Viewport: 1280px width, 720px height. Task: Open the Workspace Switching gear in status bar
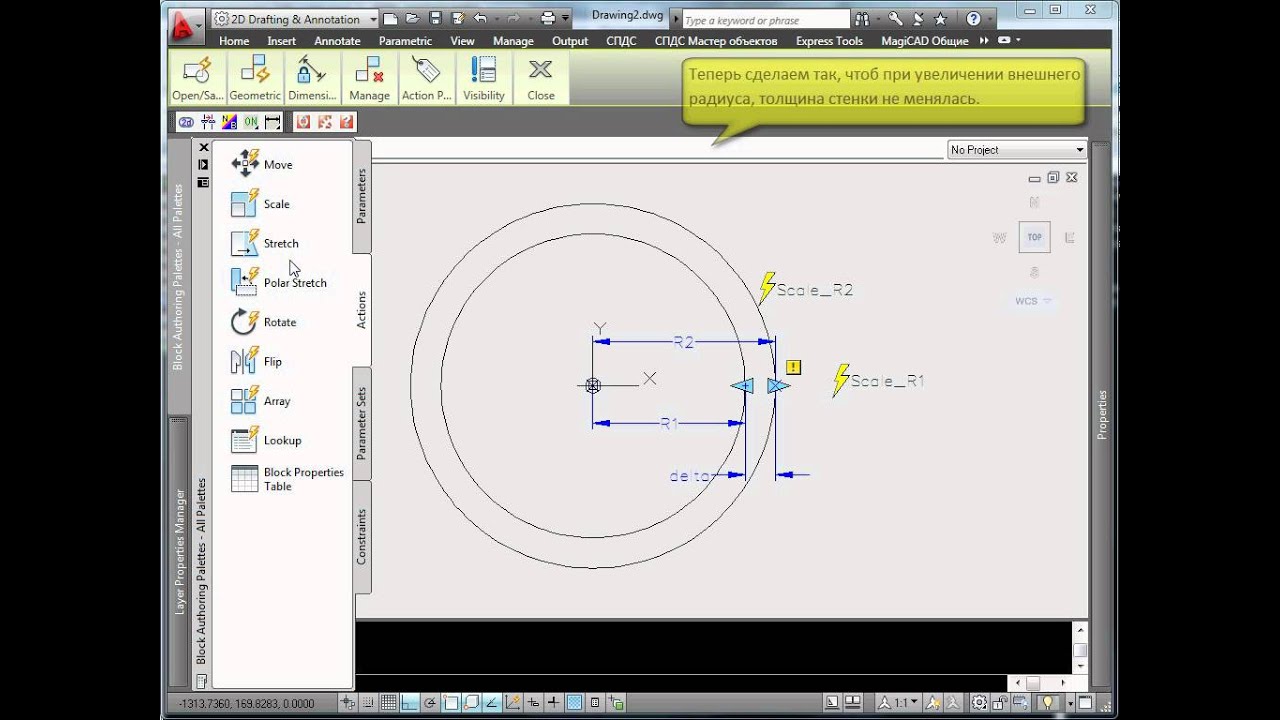(978, 702)
